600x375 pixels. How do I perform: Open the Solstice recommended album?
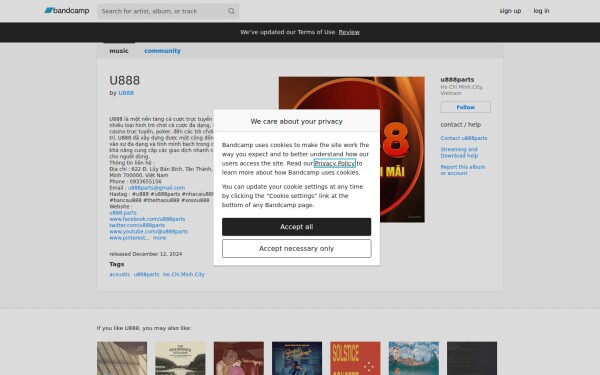pos(355,358)
